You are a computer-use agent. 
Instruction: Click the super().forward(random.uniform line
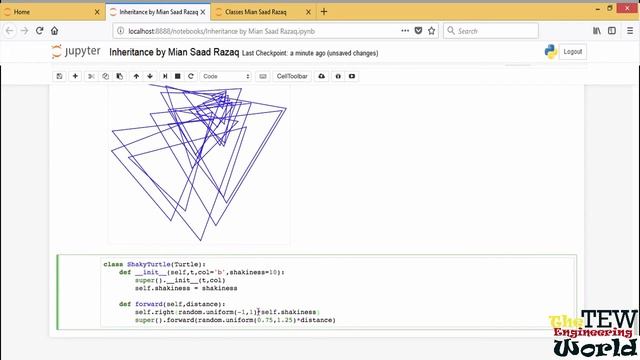click(x=235, y=320)
